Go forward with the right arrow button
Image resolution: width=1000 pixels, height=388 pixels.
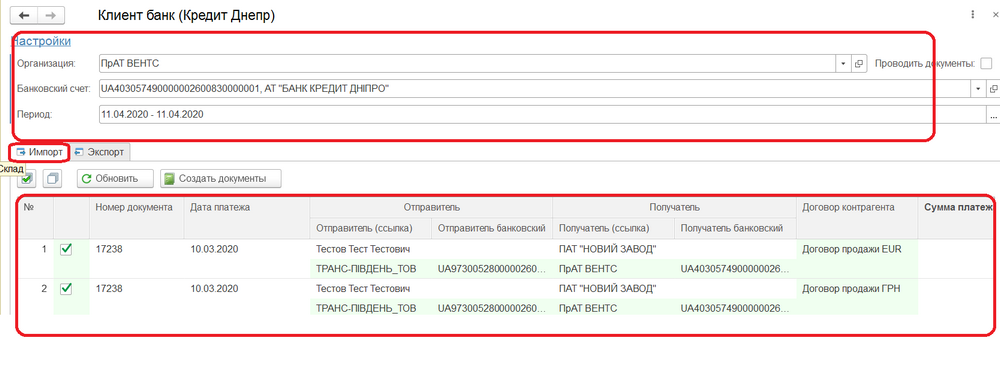pyautogui.click(x=52, y=15)
